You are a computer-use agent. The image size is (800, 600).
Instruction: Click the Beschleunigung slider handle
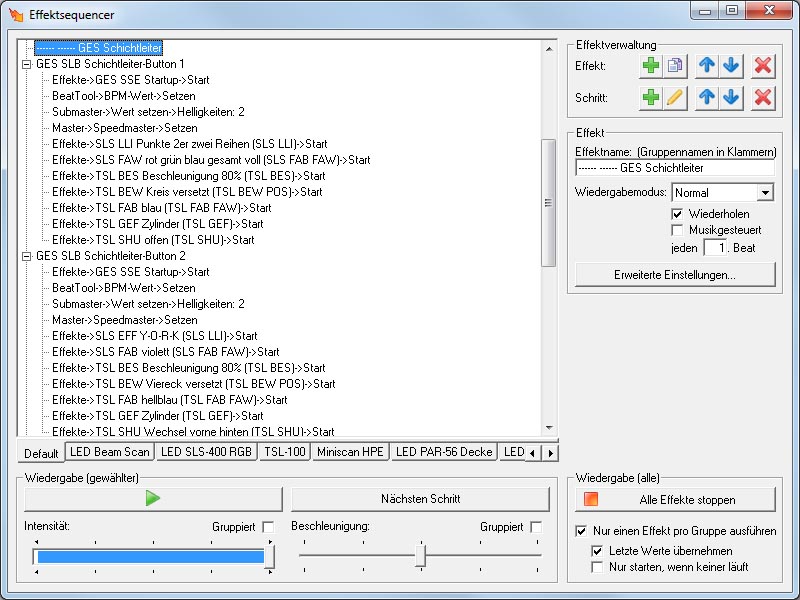coord(421,555)
